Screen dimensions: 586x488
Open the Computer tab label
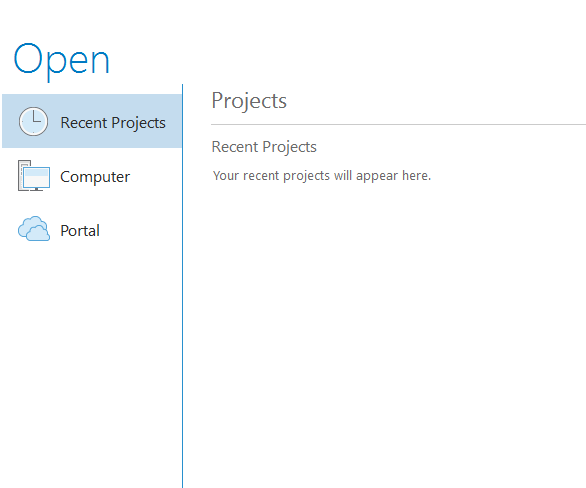click(x=95, y=177)
